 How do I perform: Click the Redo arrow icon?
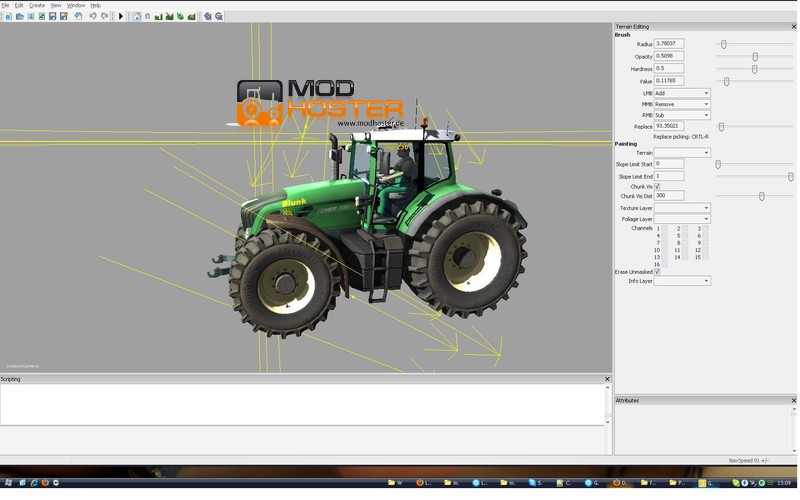coord(105,16)
